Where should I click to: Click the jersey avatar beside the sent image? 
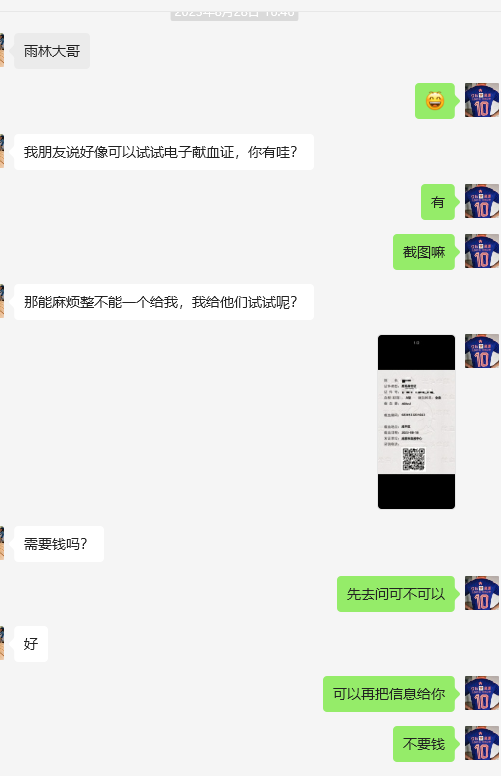pyautogui.click(x=482, y=351)
